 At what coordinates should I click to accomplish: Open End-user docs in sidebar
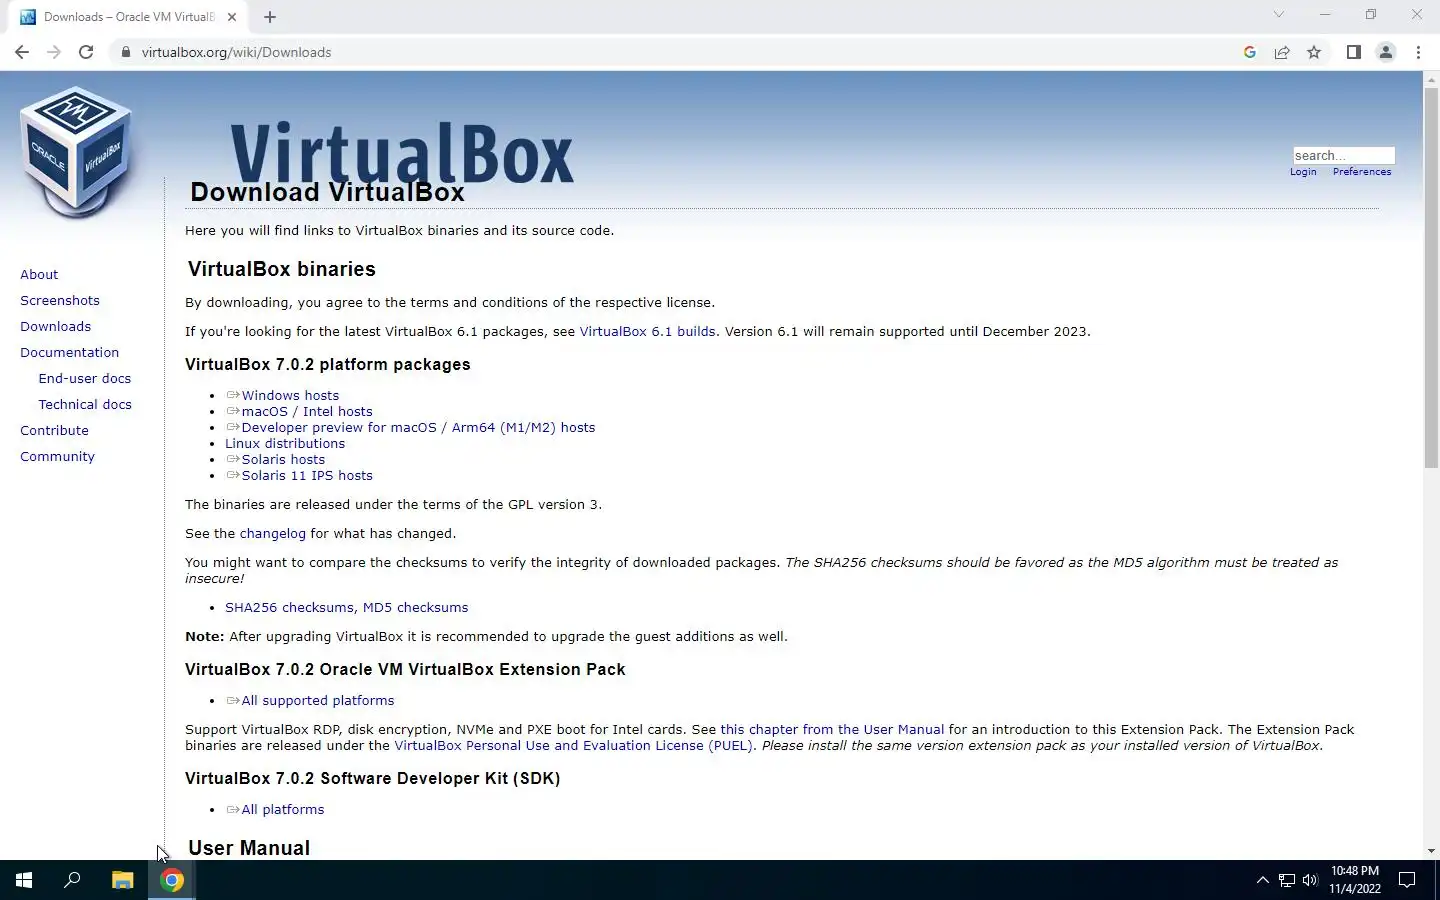pos(85,378)
